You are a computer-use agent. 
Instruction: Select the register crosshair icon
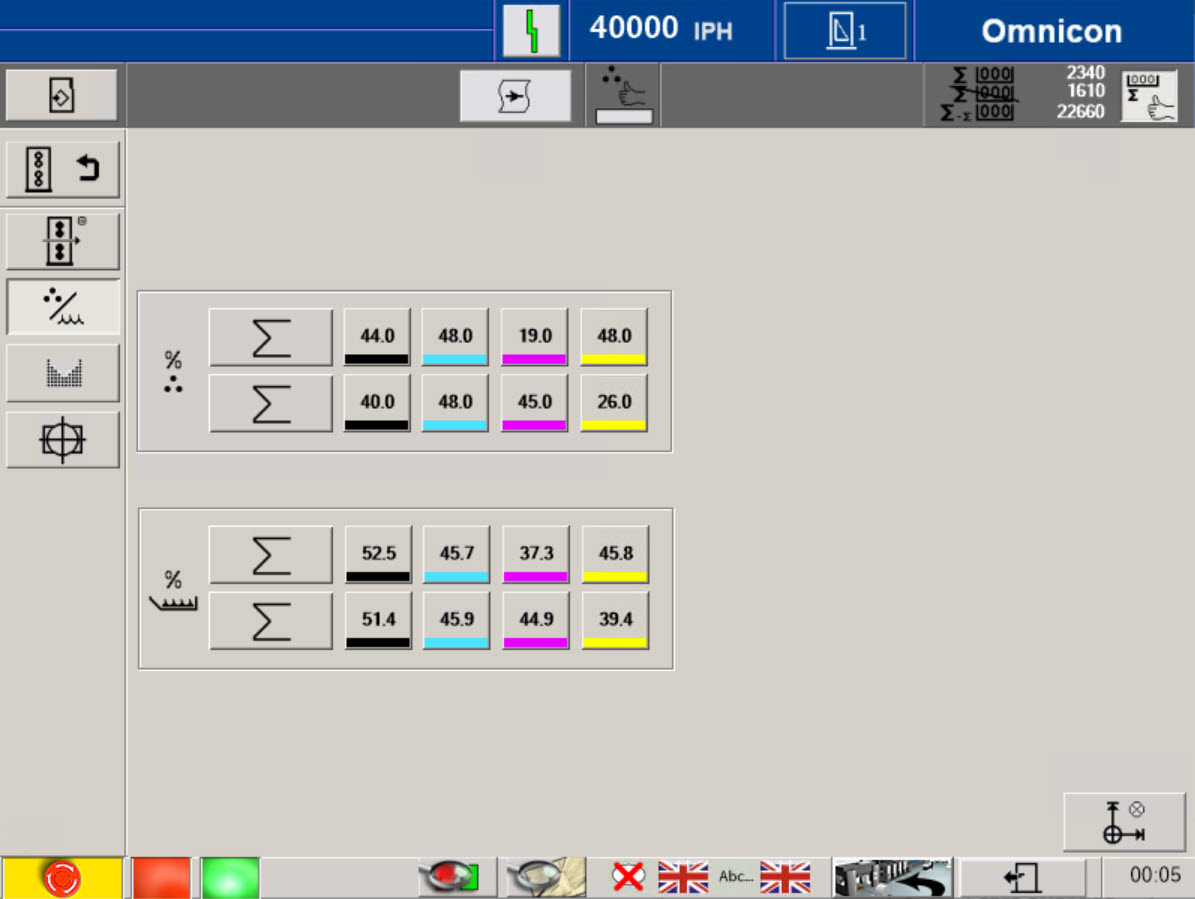(63, 440)
